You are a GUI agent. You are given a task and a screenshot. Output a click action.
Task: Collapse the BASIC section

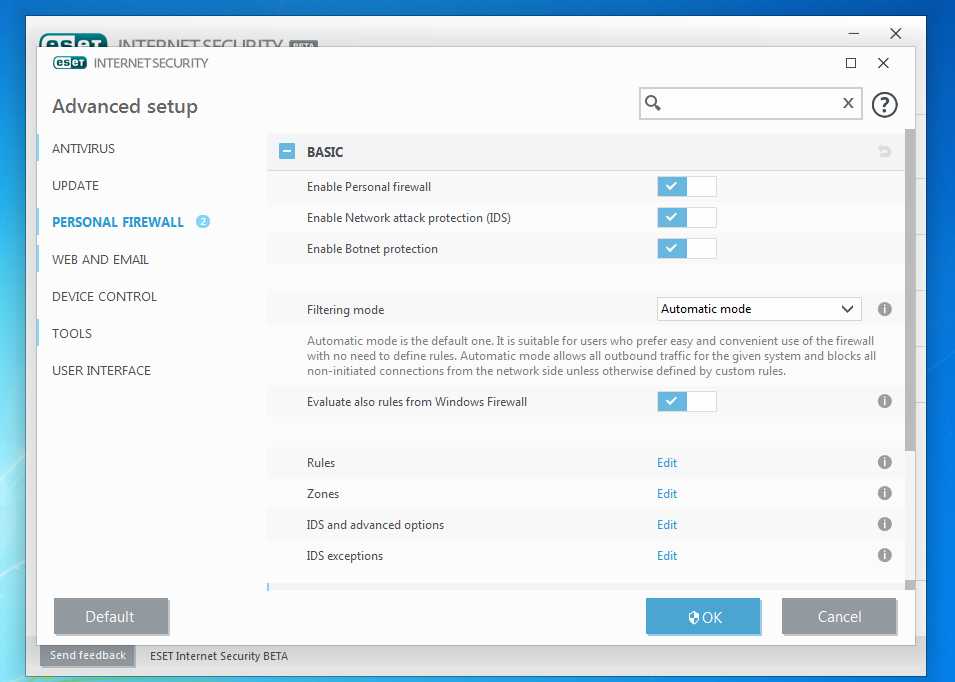287,151
